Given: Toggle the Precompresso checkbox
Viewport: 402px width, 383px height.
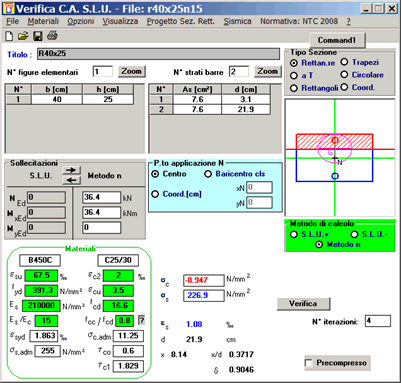Looking at the screenshot, I should [309, 363].
